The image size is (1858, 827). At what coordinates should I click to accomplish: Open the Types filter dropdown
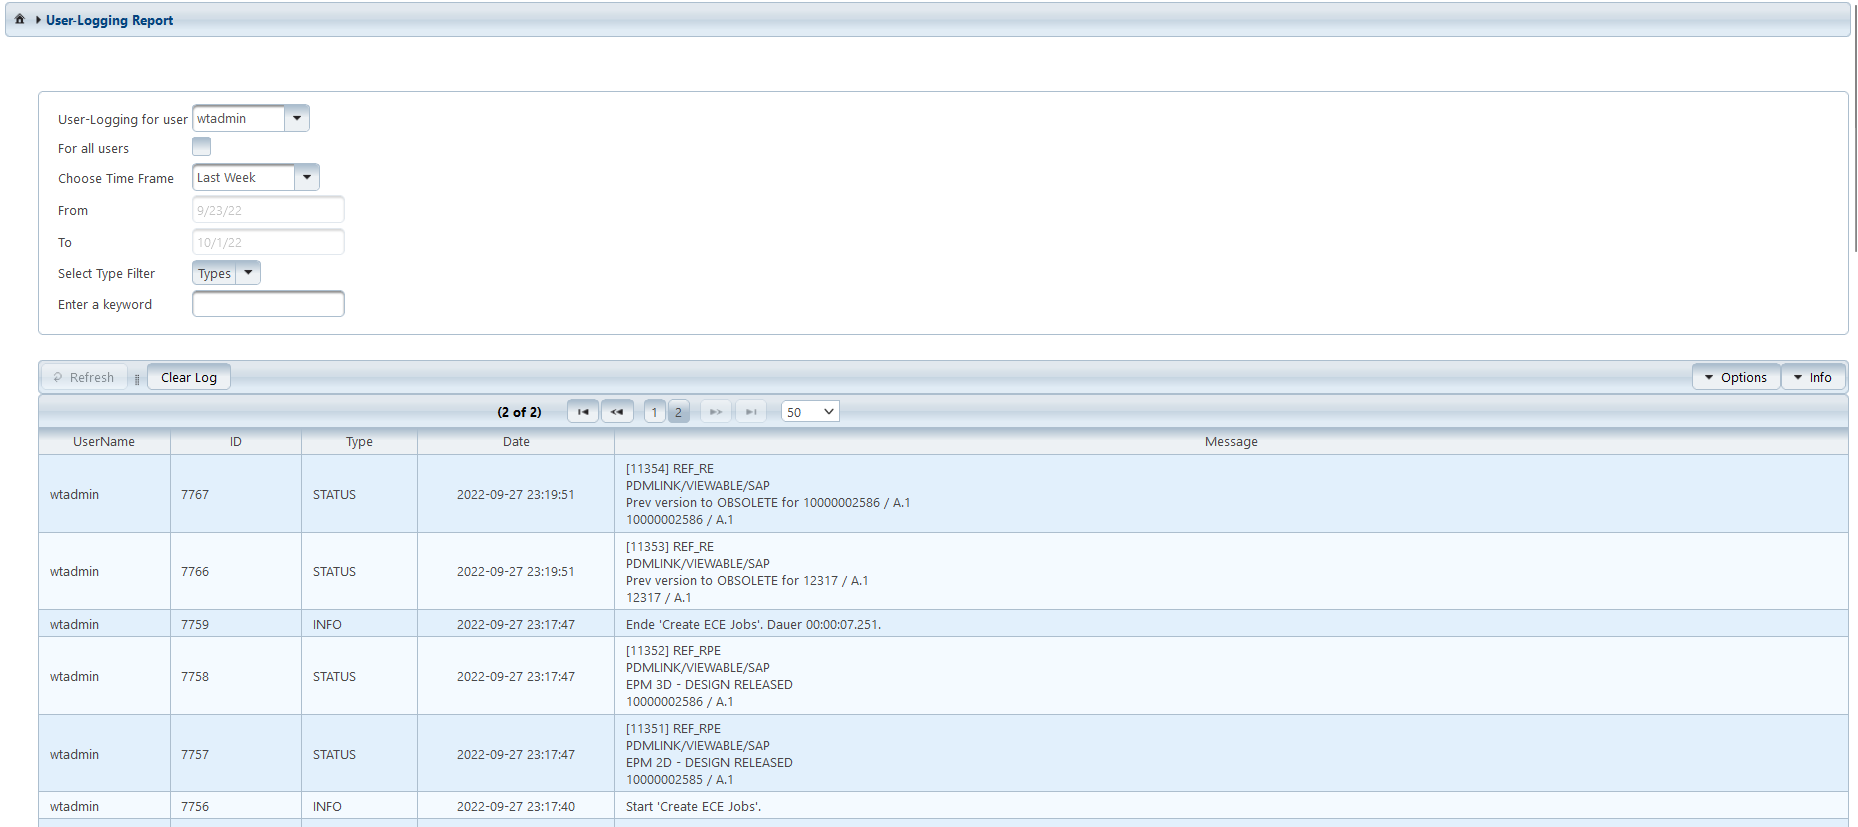[248, 273]
